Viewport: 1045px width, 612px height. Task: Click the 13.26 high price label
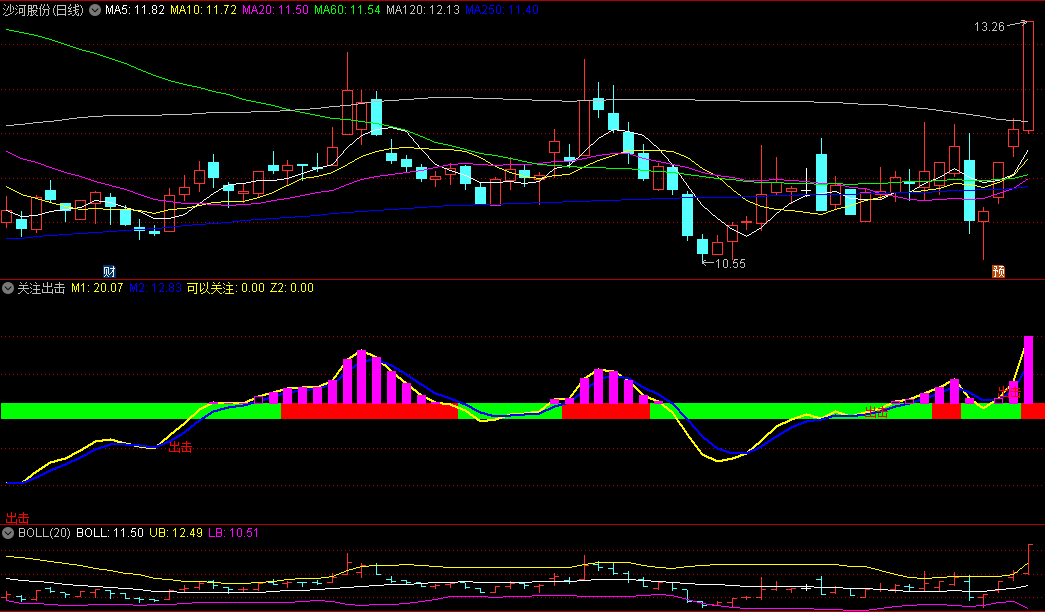pos(989,27)
